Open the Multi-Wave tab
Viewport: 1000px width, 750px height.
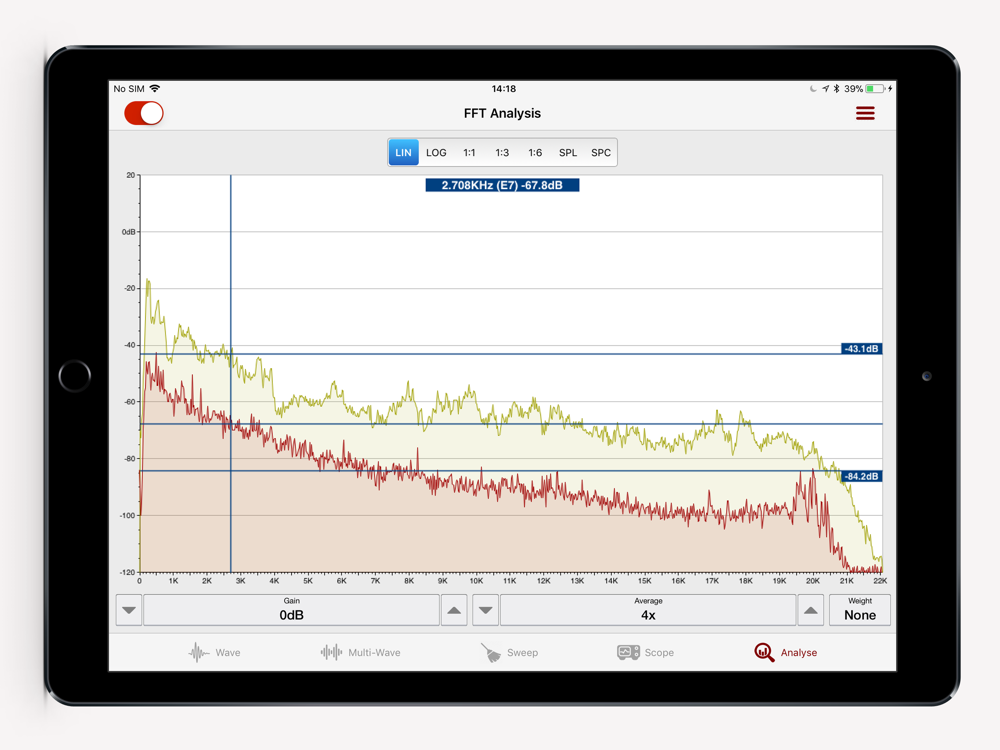pyautogui.click(x=360, y=652)
